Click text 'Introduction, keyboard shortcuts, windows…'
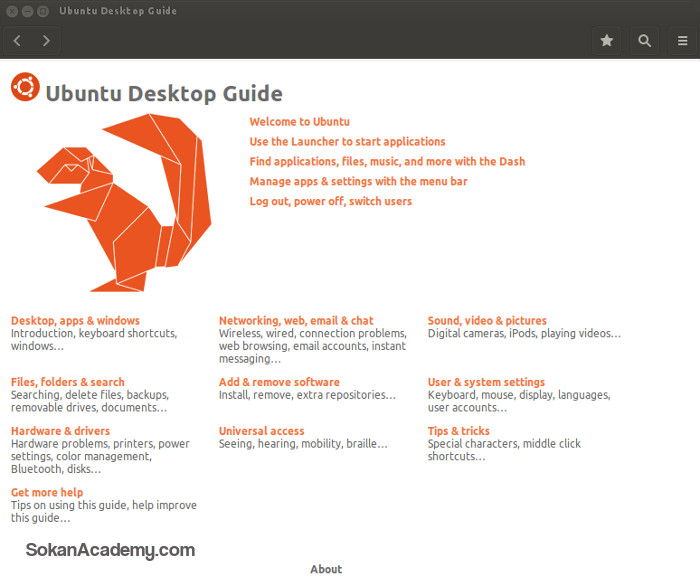The image size is (700, 586). tap(94, 340)
